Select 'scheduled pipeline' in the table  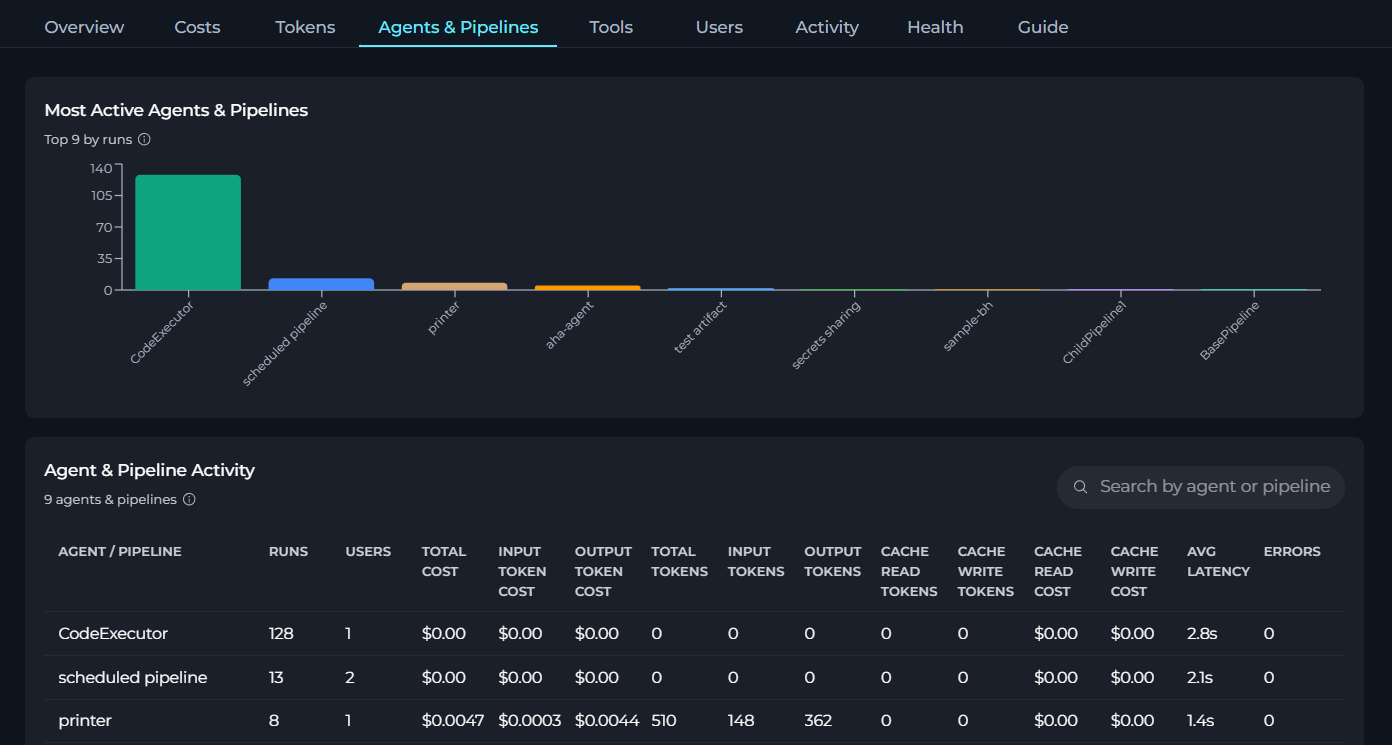pyautogui.click(x=133, y=678)
